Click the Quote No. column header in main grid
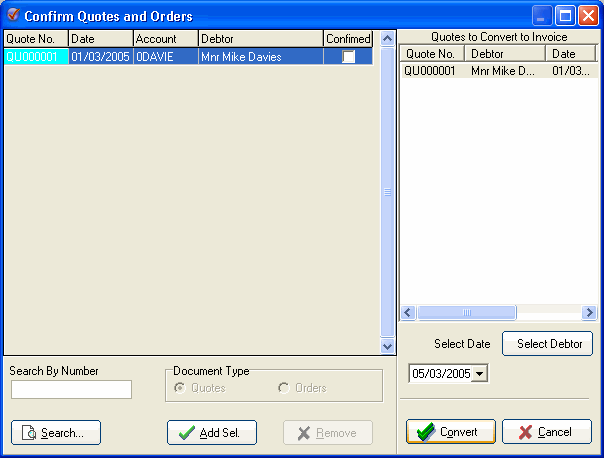604x458 pixels. (x=36, y=39)
